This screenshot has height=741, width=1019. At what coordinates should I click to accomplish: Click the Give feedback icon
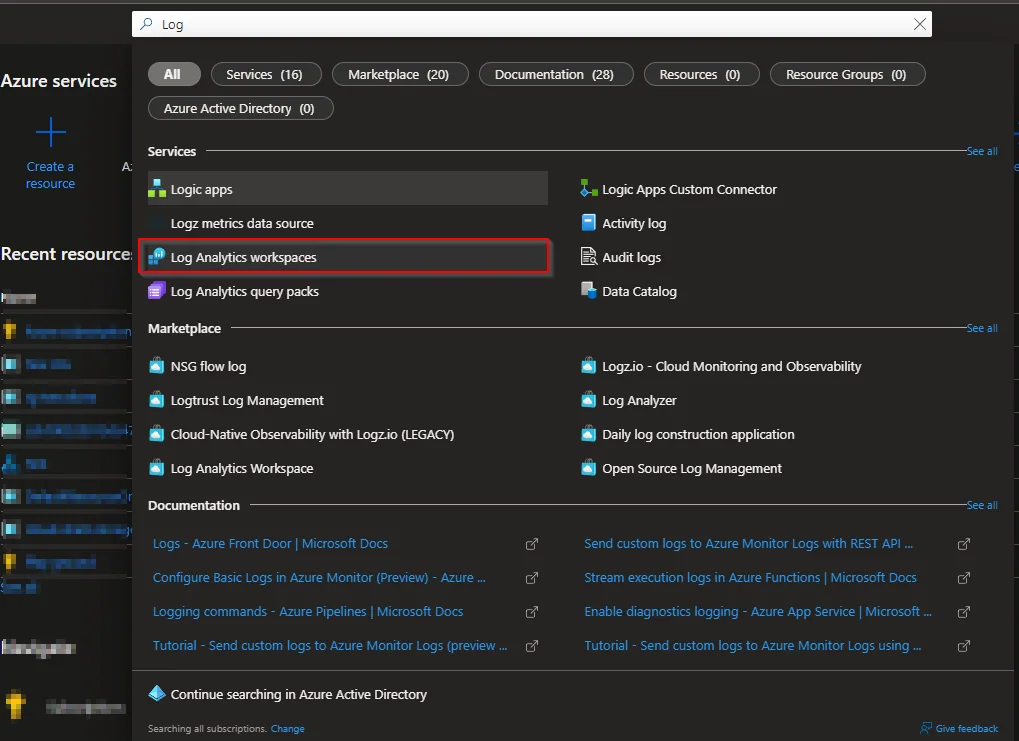coord(926,729)
